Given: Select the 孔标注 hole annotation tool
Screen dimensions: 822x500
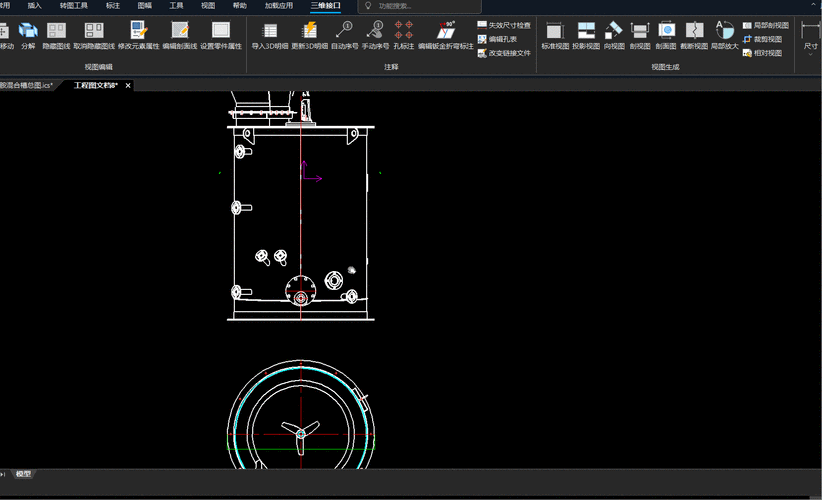Looking at the screenshot, I should click(403, 31).
